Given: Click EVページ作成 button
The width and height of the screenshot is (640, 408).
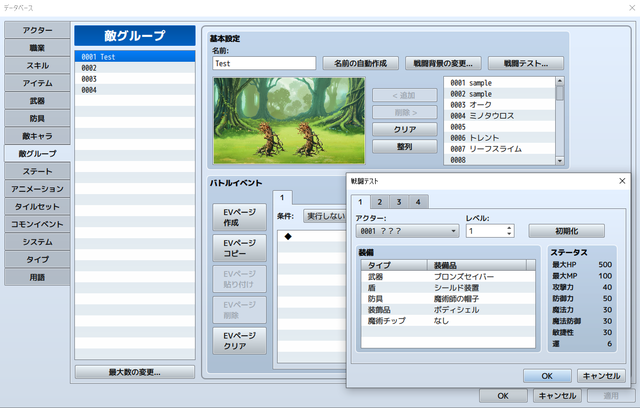Looking at the screenshot, I should pos(240,217).
